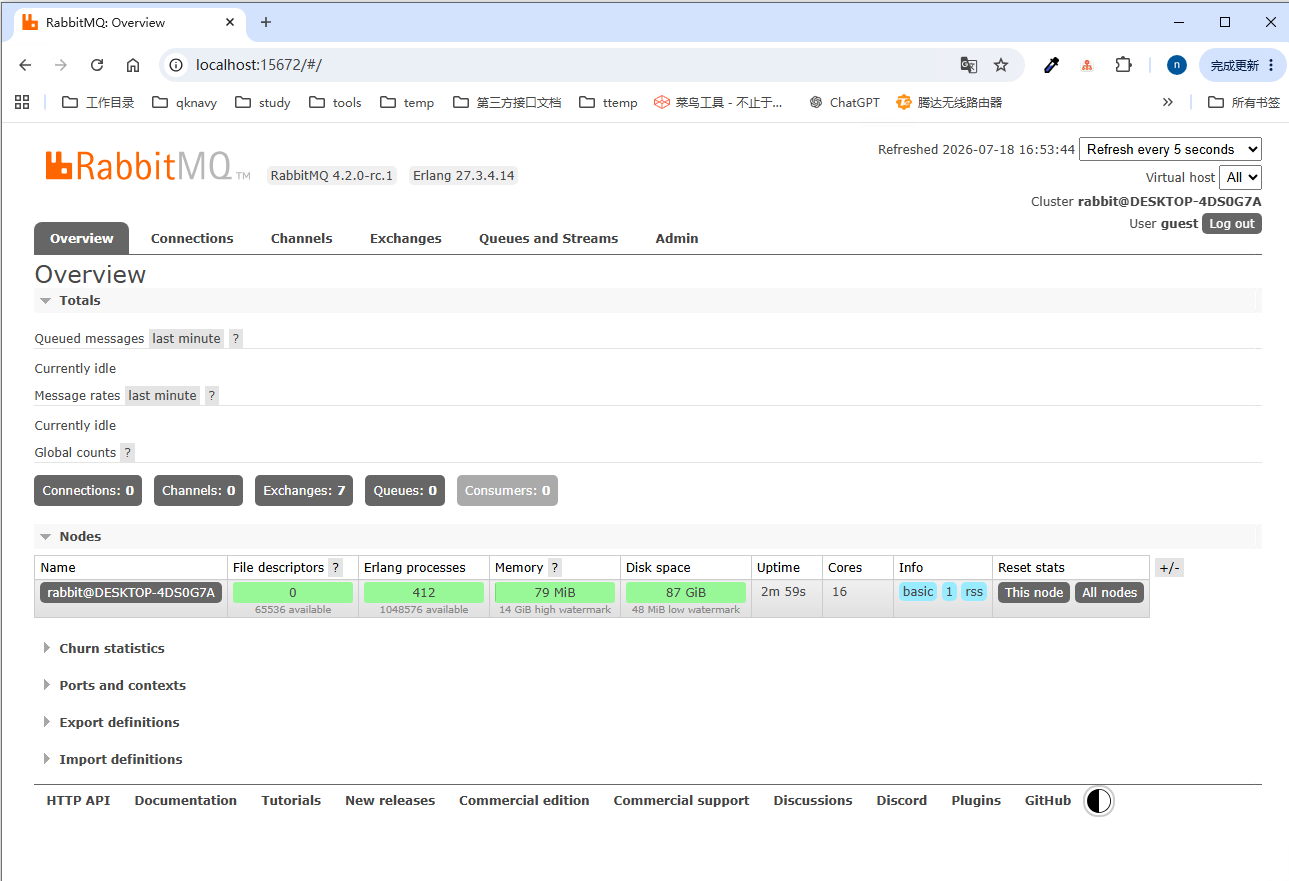
Task: Bookmark this page with the star icon
Action: (1001, 65)
